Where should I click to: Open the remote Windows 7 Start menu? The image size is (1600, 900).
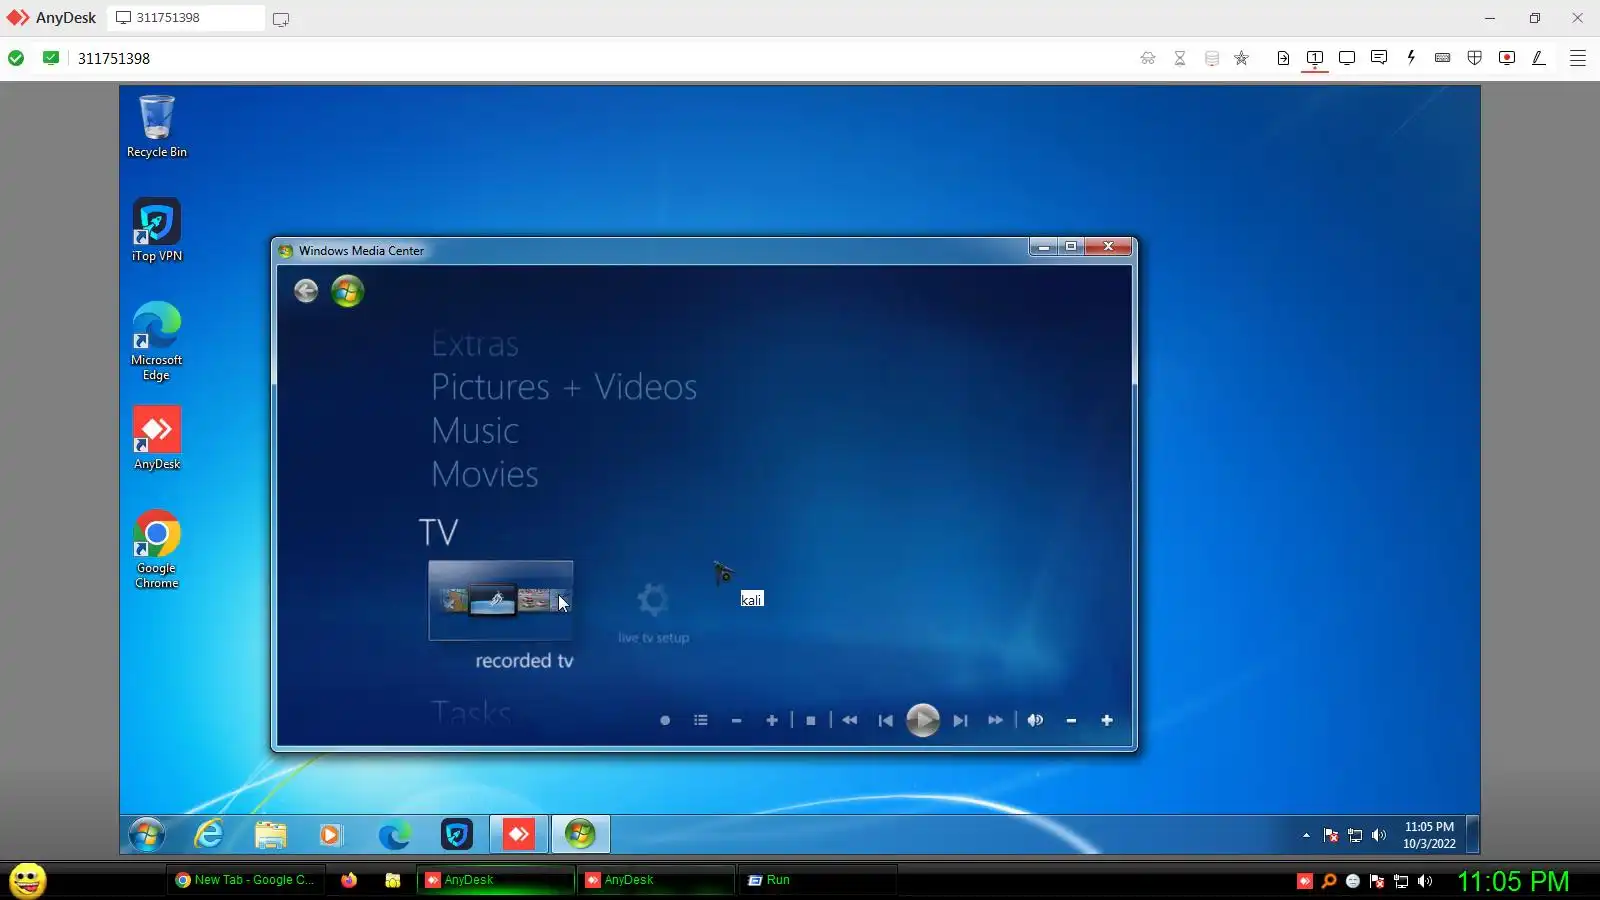tap(147, 834)
